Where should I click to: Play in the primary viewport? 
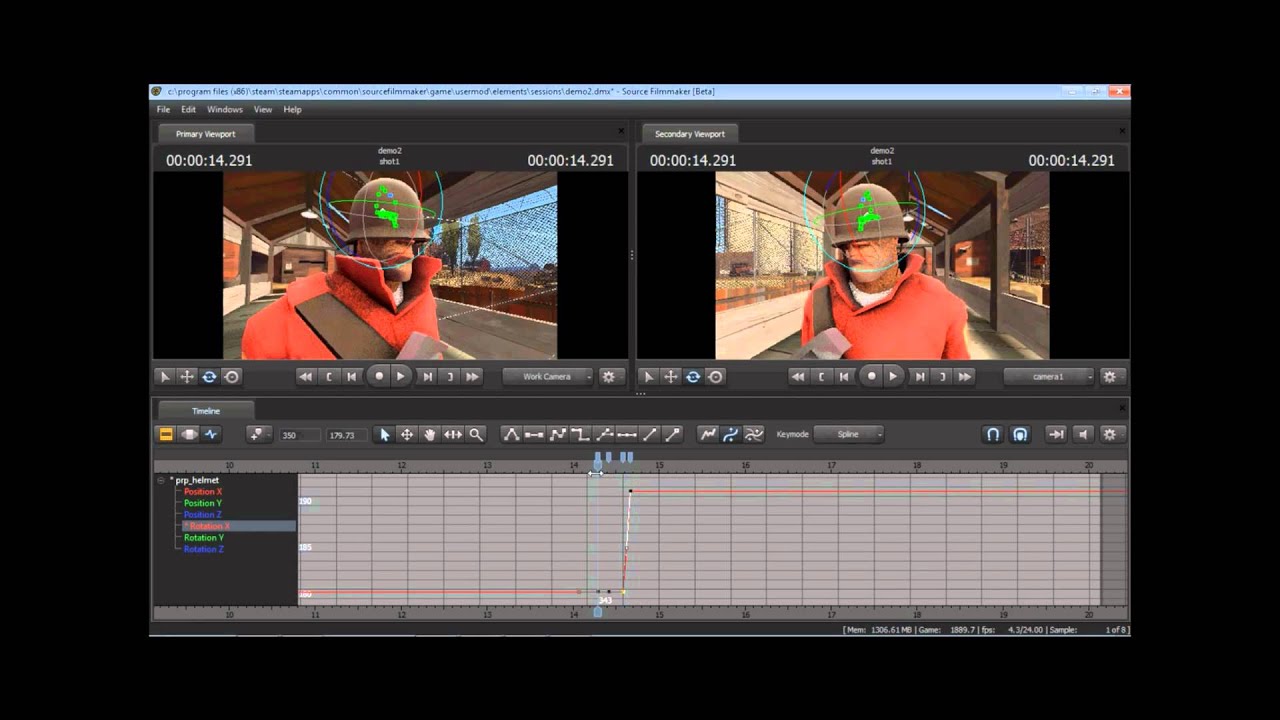401,377
